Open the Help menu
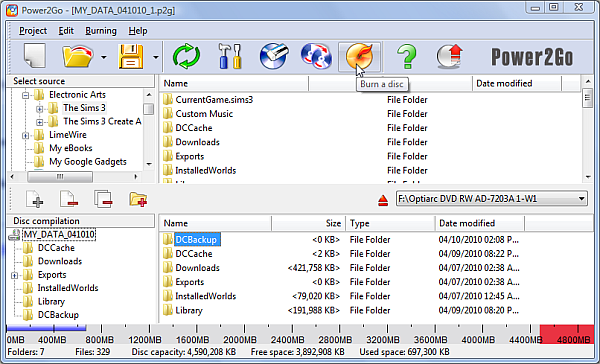The image size is (600, 364). click(138, 31)
